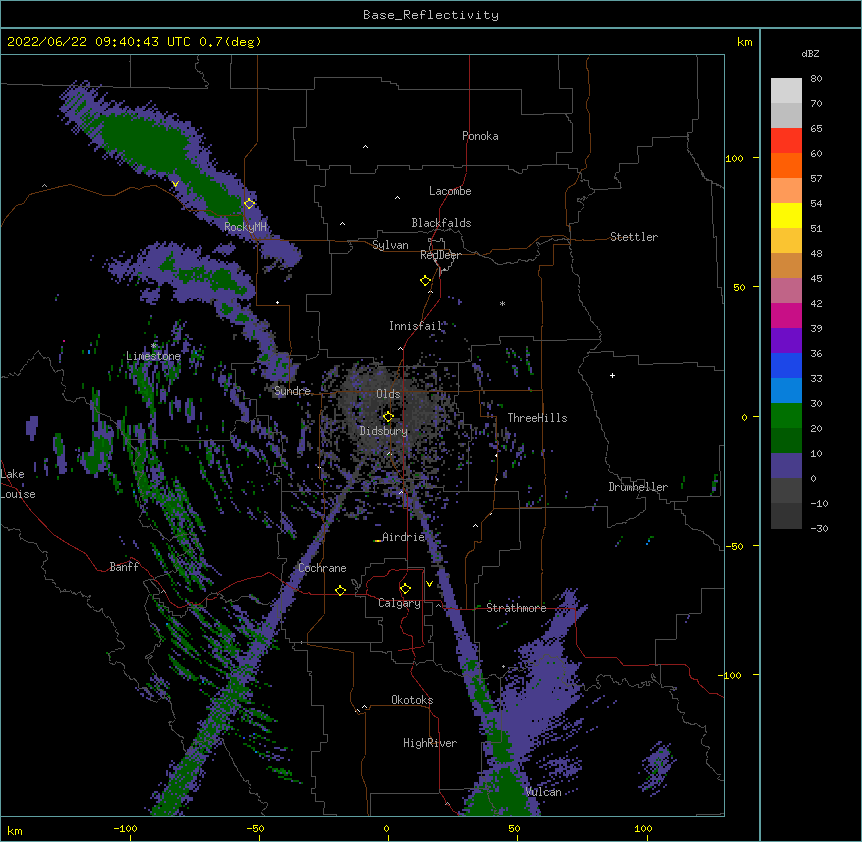Click the white plus marker north of Drumheller

612,375
